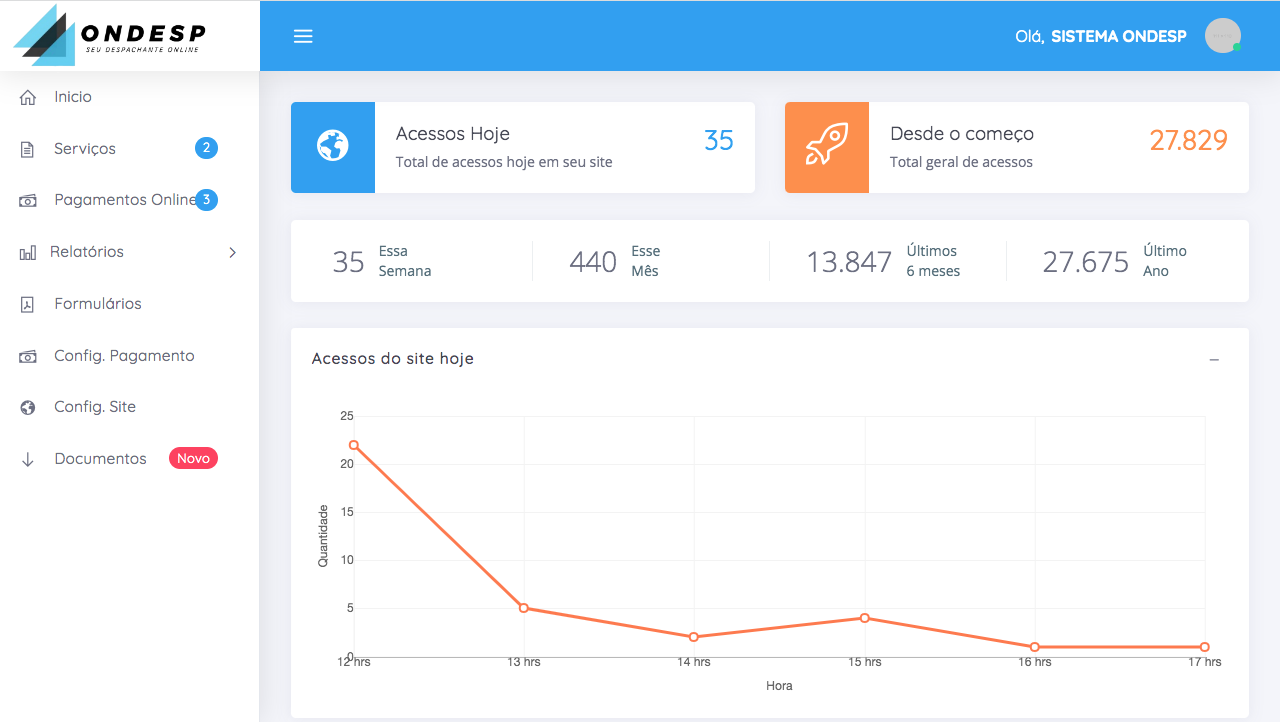This screenshot has width=1280, height=722.
Task: Click the Config. Pagamento money icon
Action: coord(28,357)
